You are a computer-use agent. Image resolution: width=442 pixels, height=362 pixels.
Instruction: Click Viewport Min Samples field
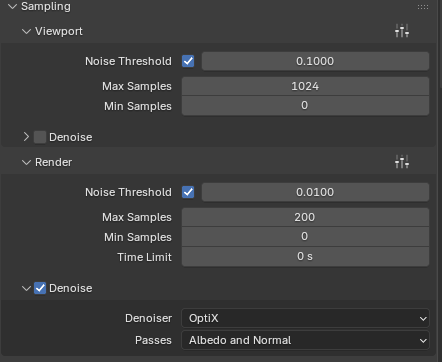point(305,106)
